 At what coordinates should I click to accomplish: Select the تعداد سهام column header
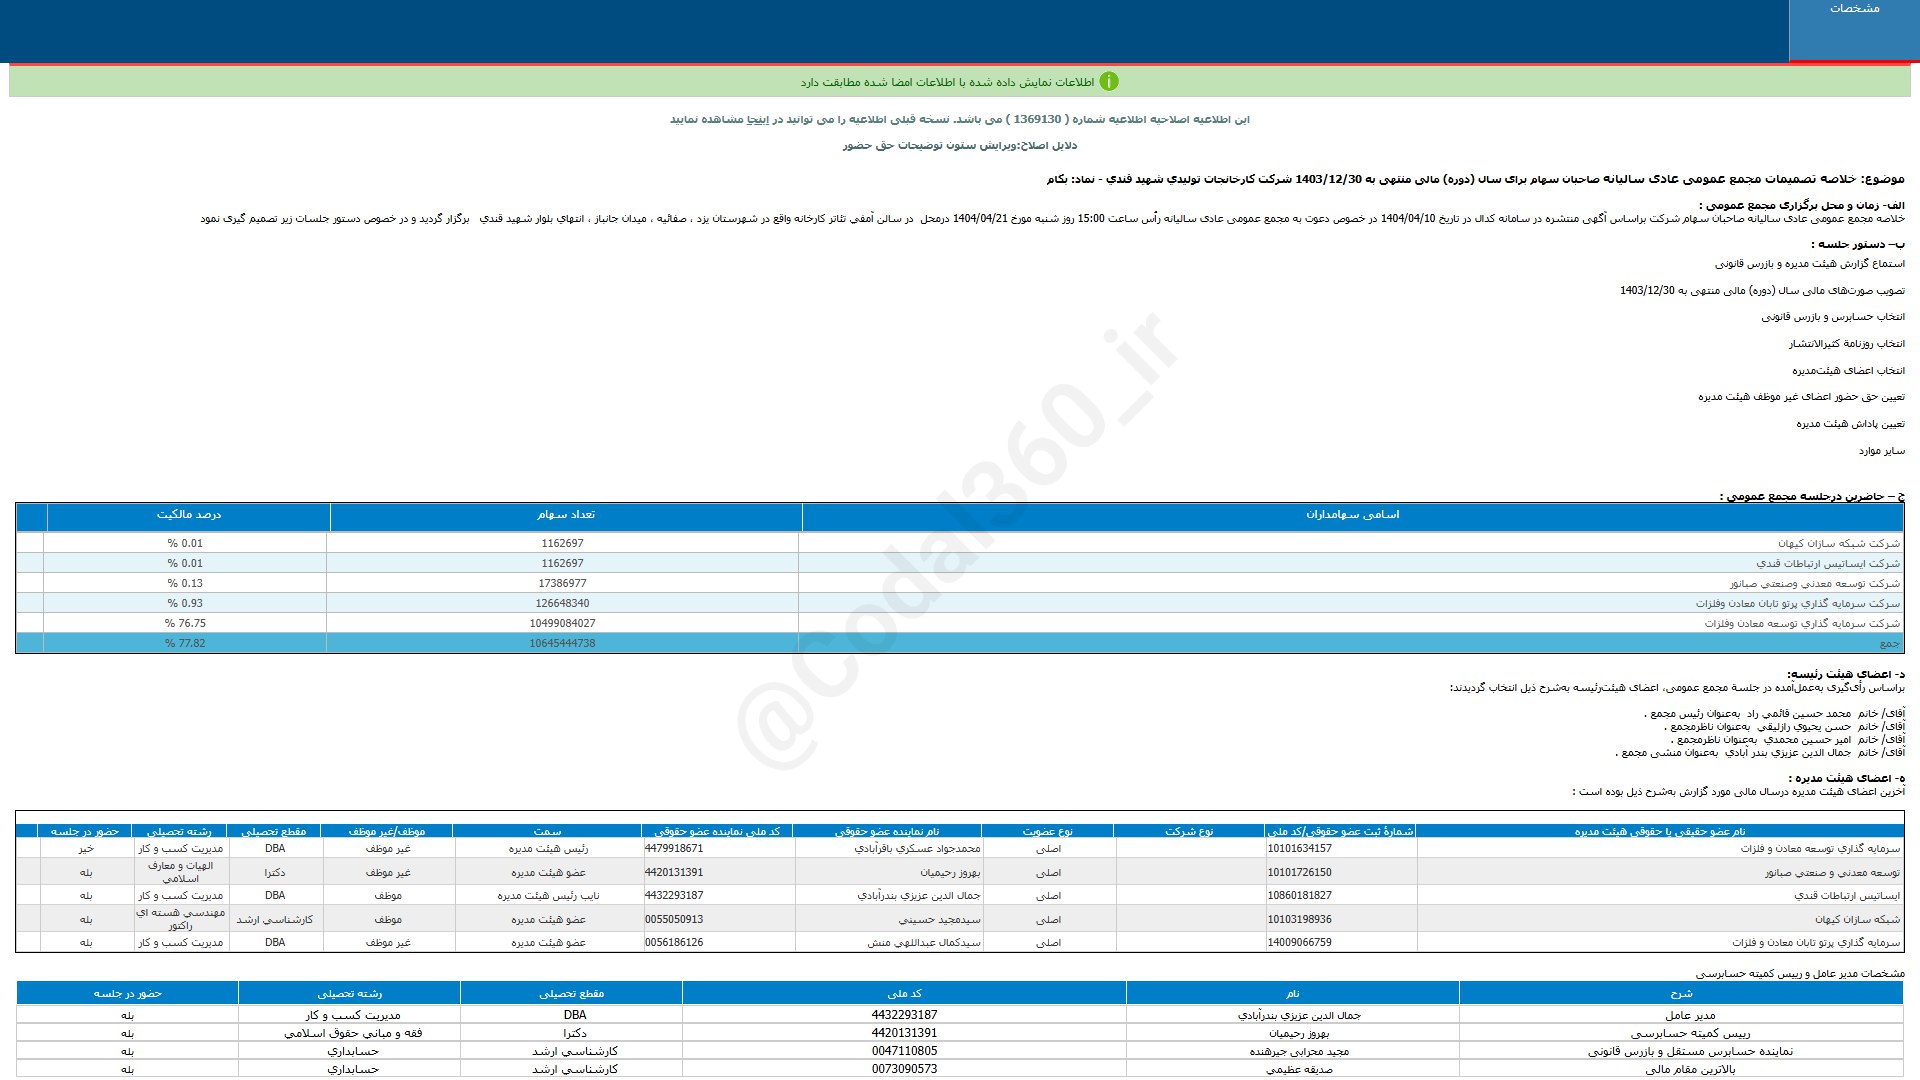coord(566,515)
